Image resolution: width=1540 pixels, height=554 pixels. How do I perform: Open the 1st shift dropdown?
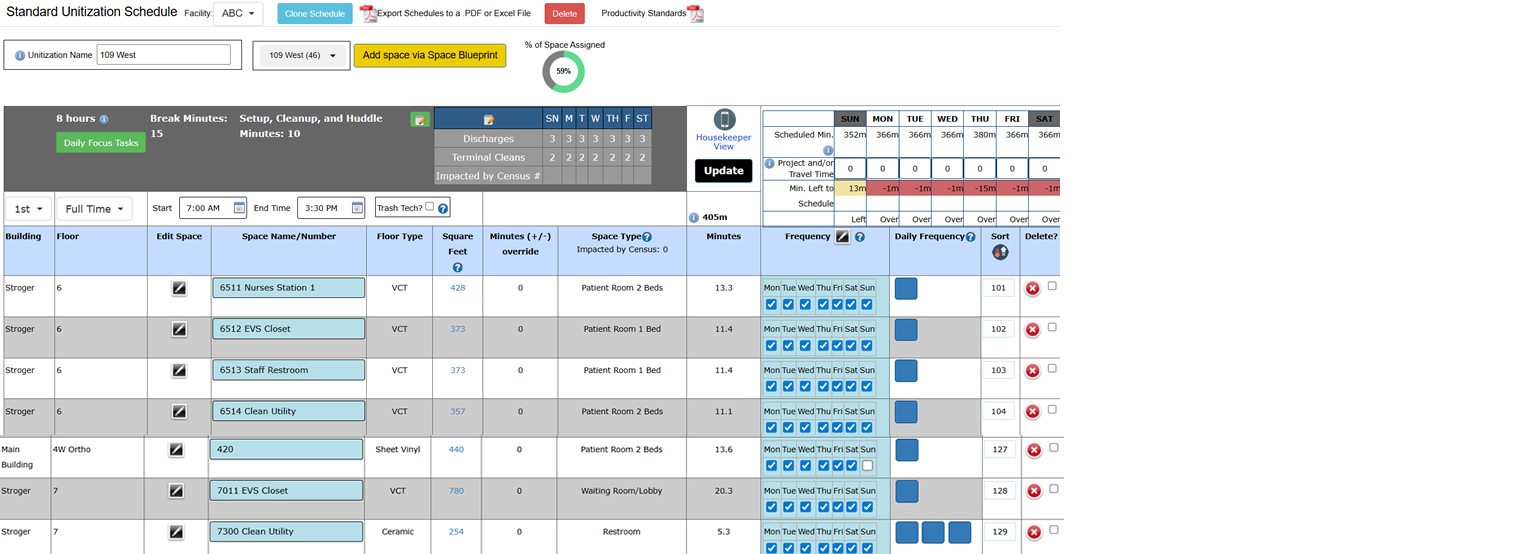(x=29, y=209)
